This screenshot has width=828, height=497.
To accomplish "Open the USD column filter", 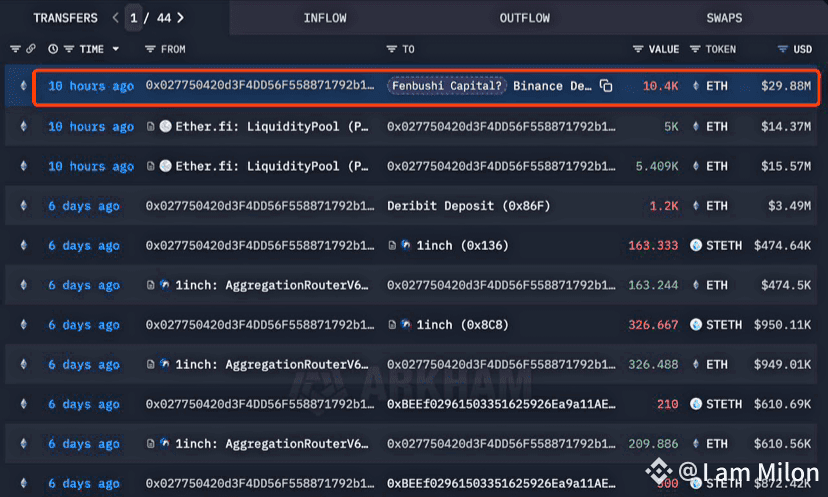I will [782, 49].
